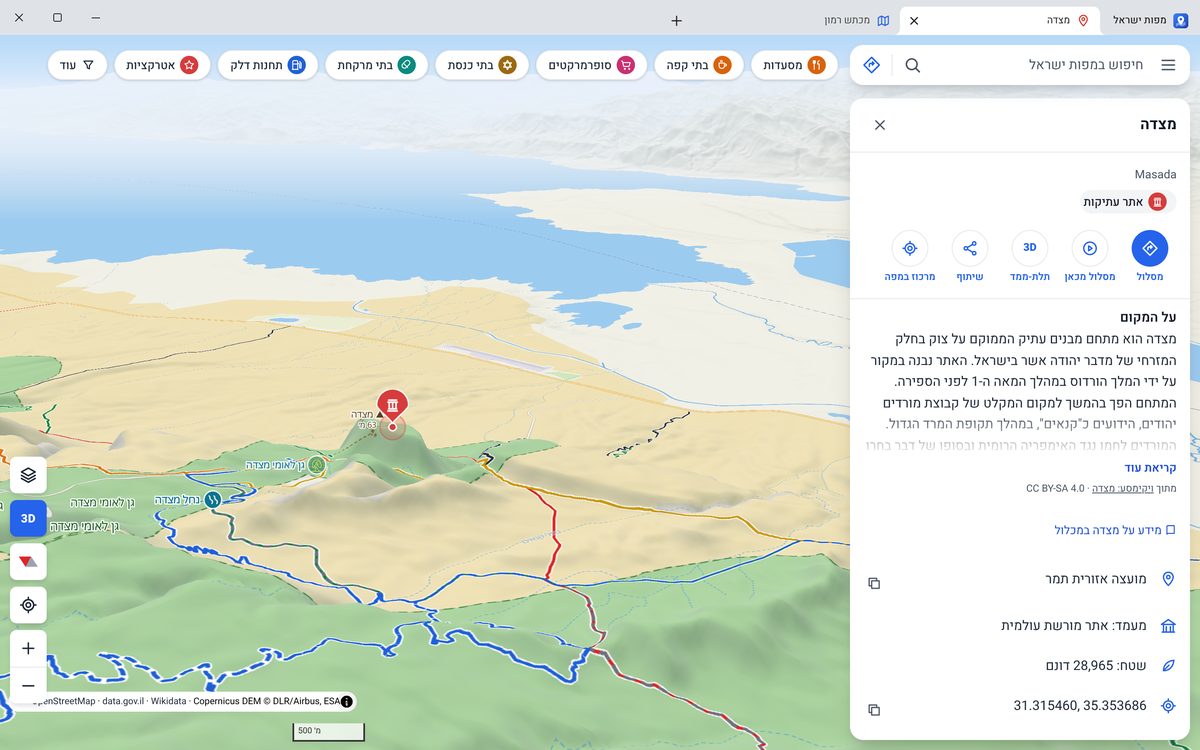Open directions icon beside search field
The height and width of the screenshot is (750, 1200).
(x=871, y=65)
